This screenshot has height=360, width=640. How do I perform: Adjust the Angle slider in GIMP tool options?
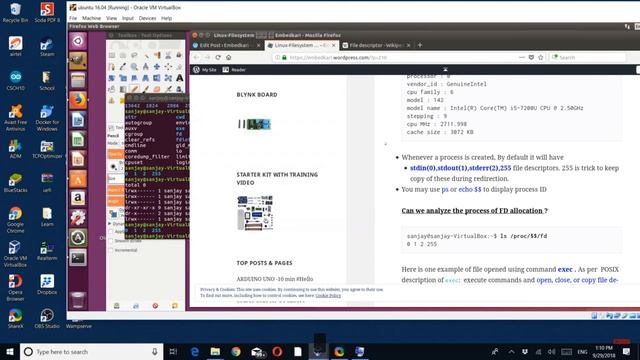pos(116,201)
